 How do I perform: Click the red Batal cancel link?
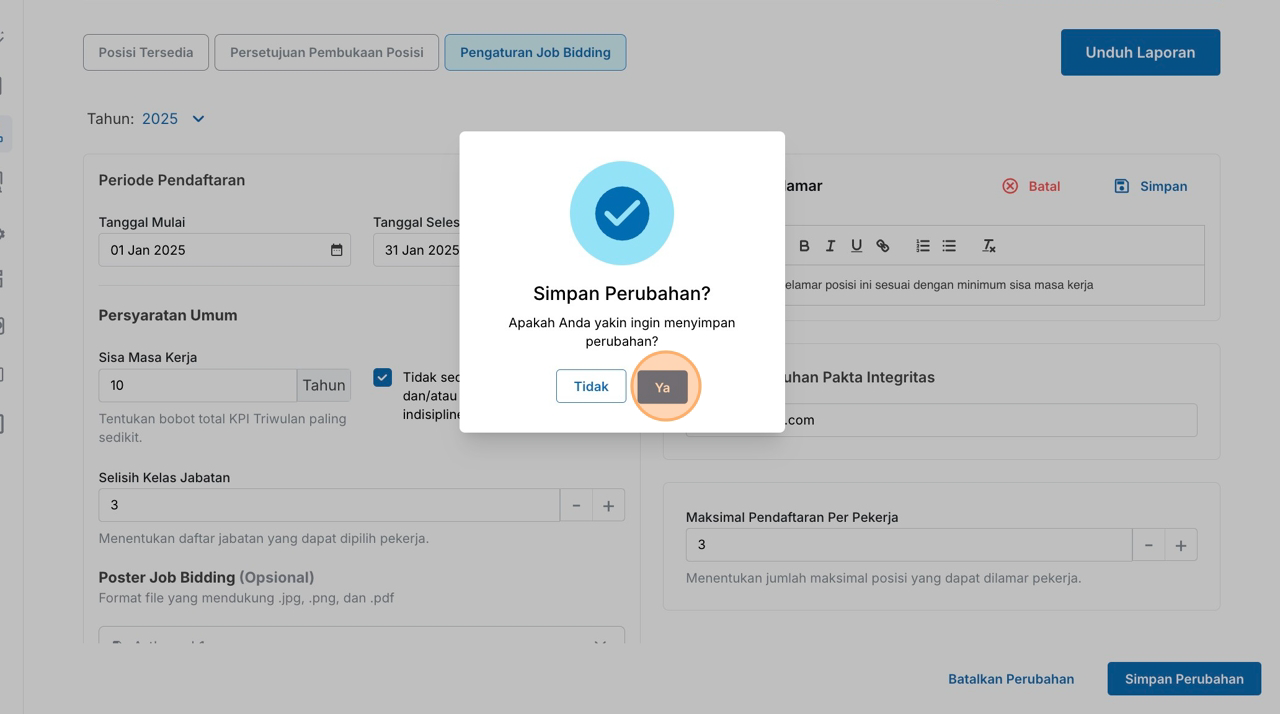(1031, 187)
